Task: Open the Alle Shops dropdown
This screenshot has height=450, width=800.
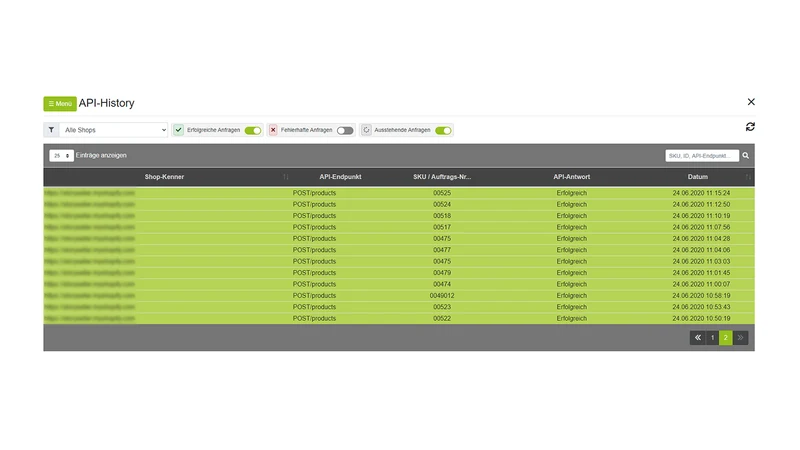Action: [x=114, y=130]
